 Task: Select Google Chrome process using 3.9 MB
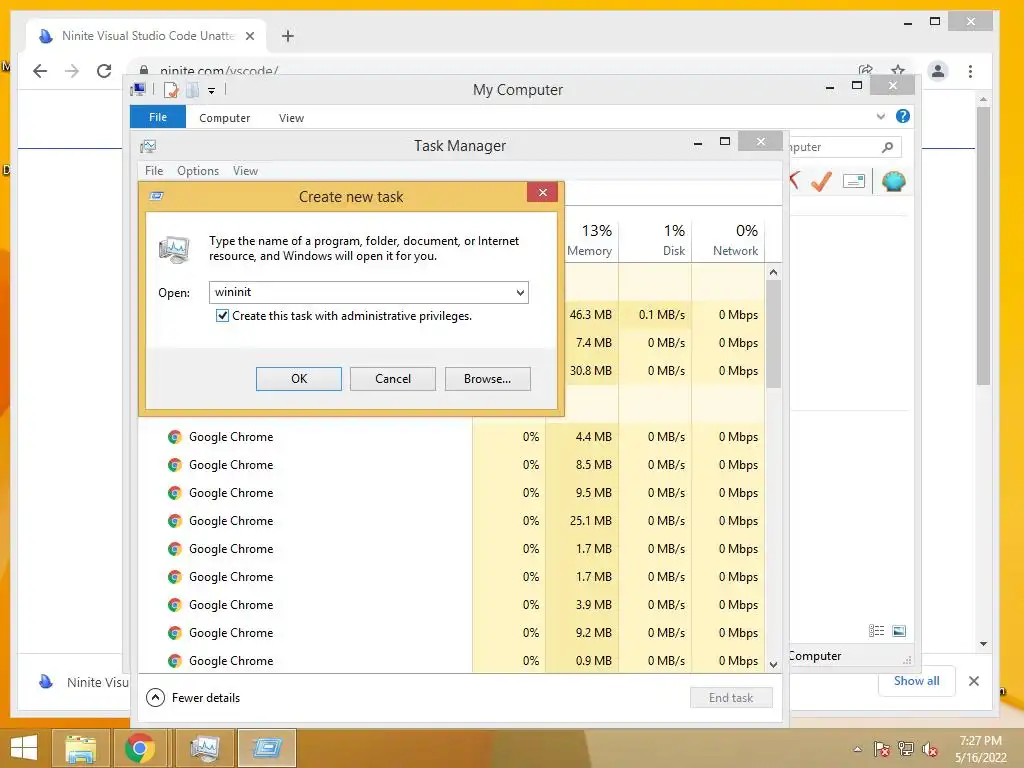point(451,605)
